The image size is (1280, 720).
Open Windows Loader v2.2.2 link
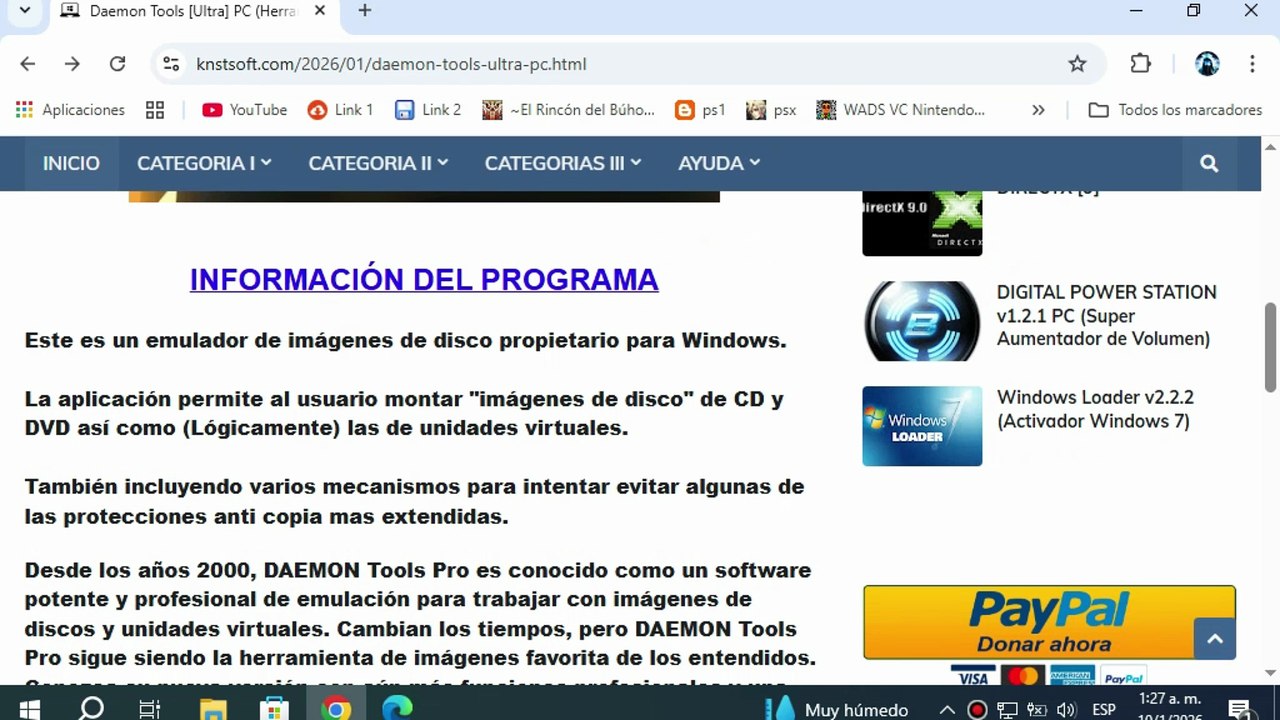(1095, 409)
